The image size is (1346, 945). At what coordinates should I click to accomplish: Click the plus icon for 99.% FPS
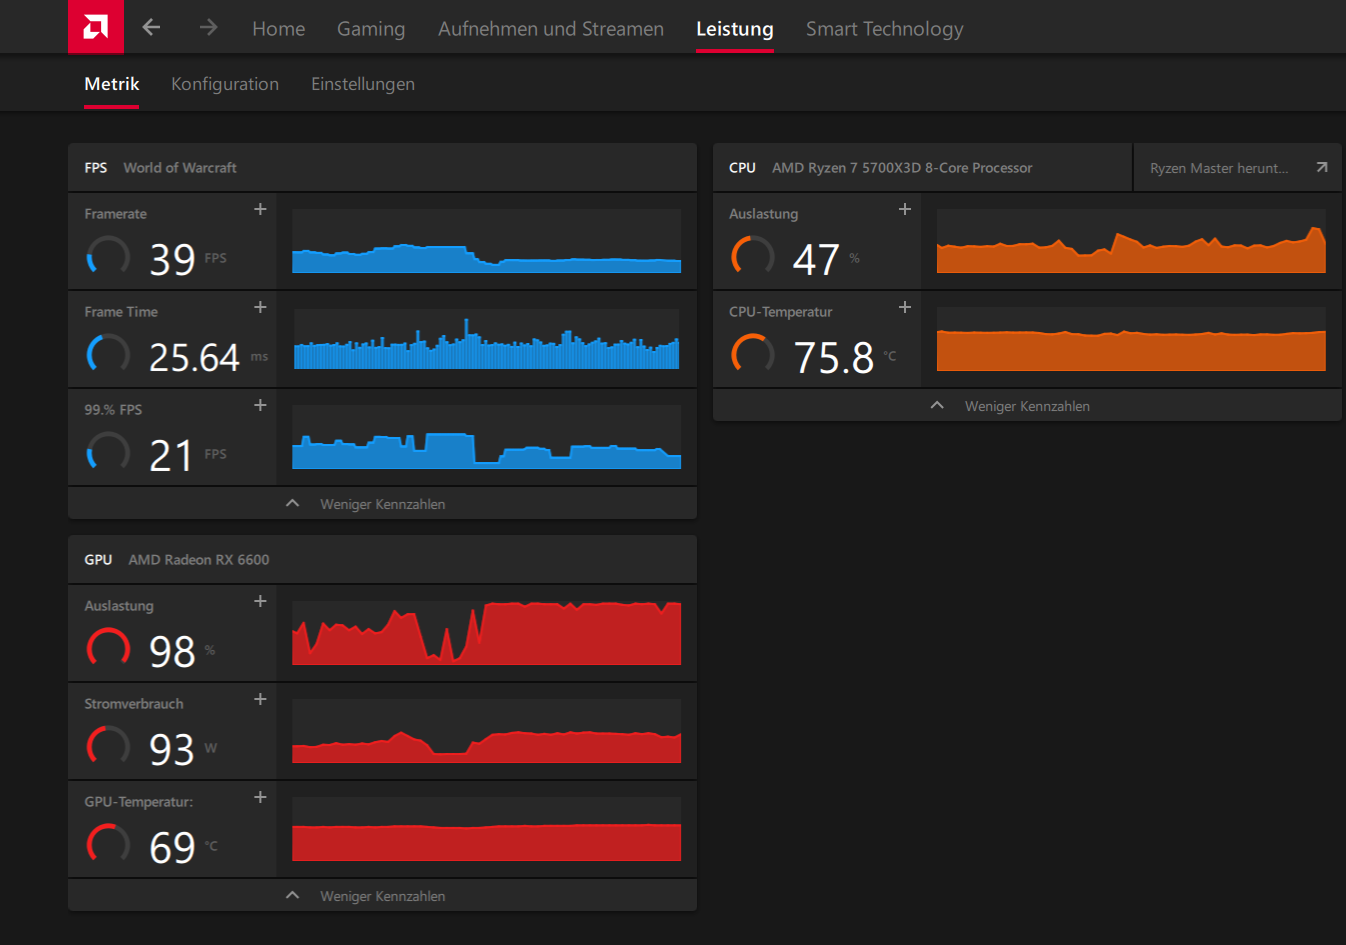coord(260,405)
